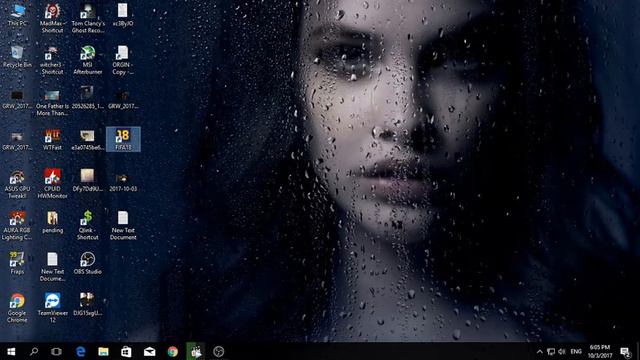The image size is (640, 360).
Task: Open the Recycle Bin
Action: pos(17,57)
